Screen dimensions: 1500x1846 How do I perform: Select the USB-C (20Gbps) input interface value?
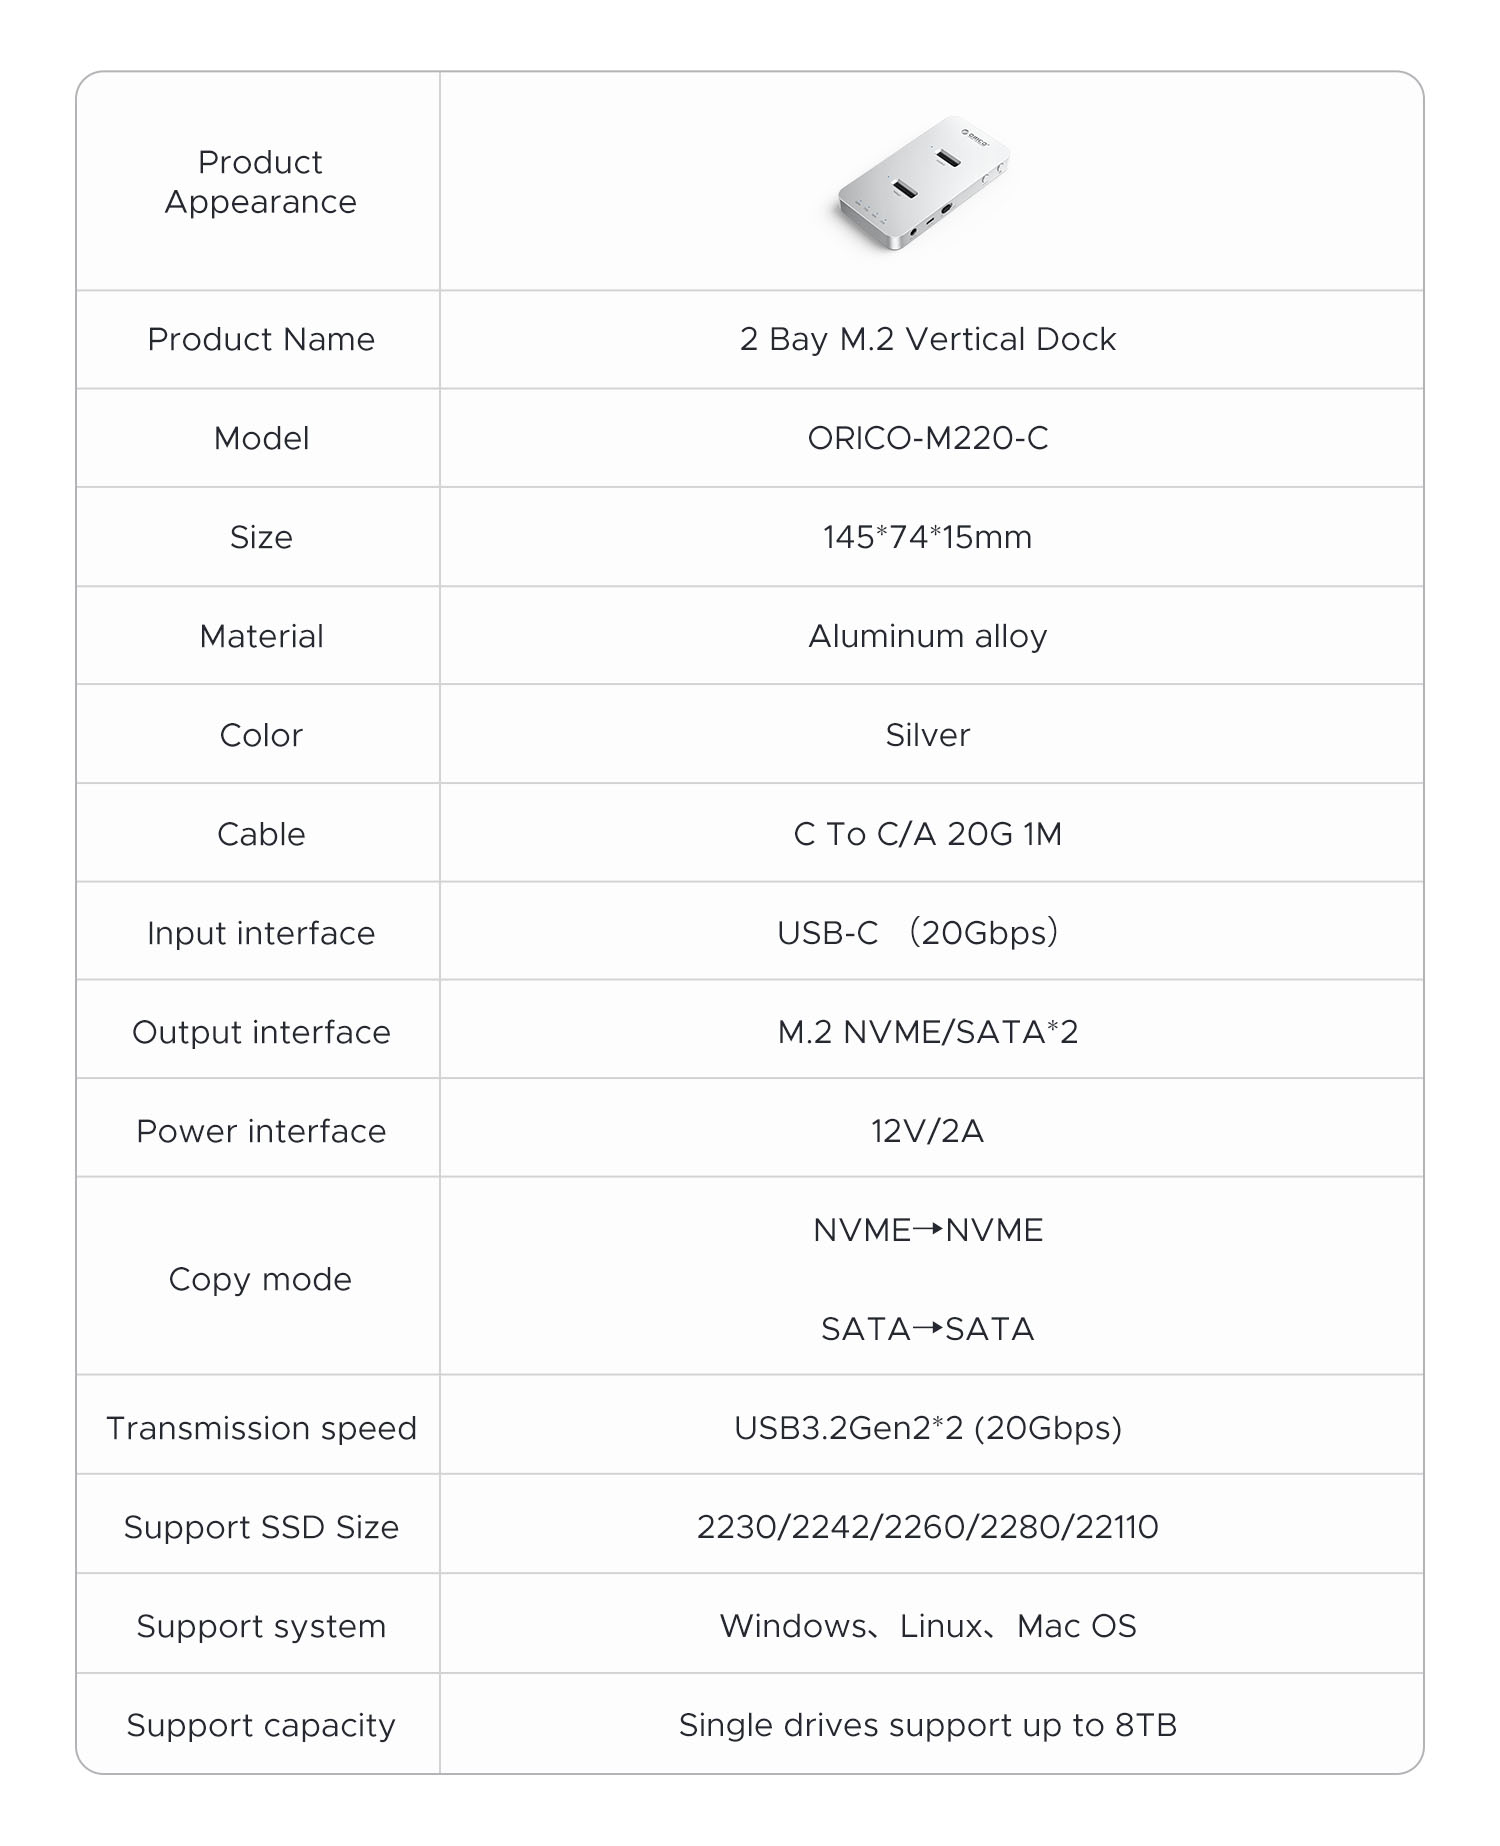click(917, 933)
